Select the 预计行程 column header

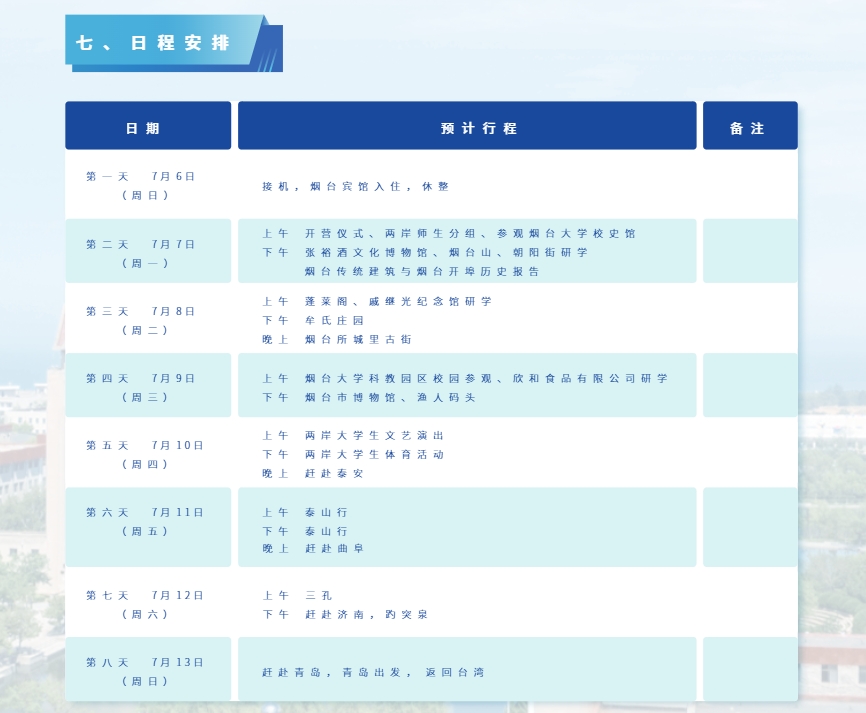(467, 125)
